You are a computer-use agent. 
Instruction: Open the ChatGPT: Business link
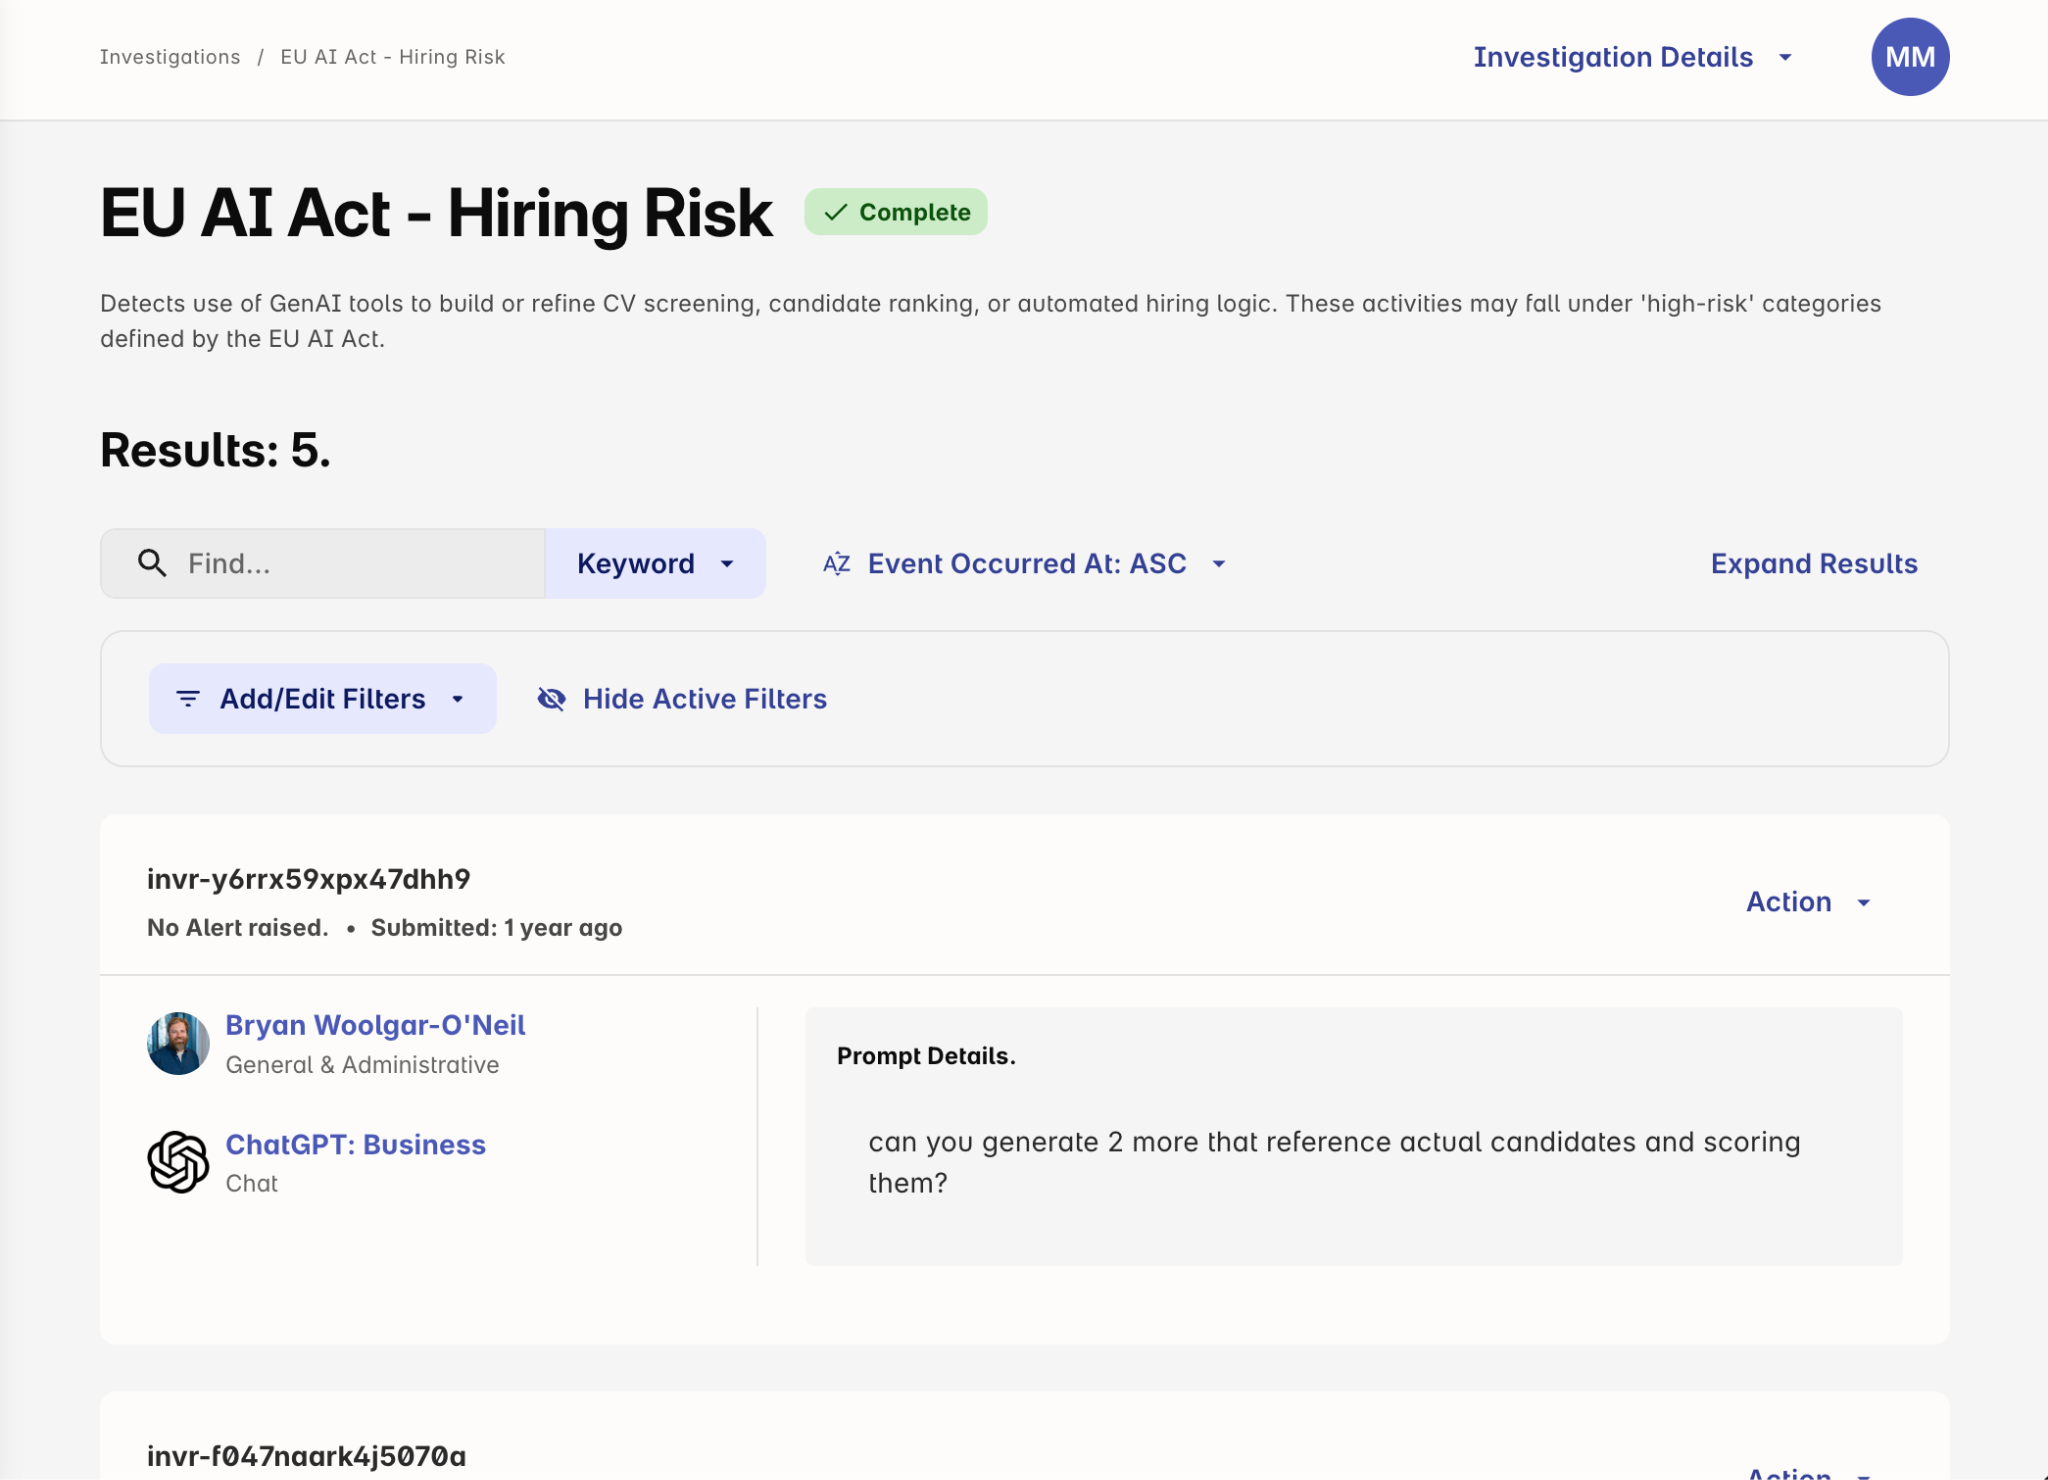355,1144
